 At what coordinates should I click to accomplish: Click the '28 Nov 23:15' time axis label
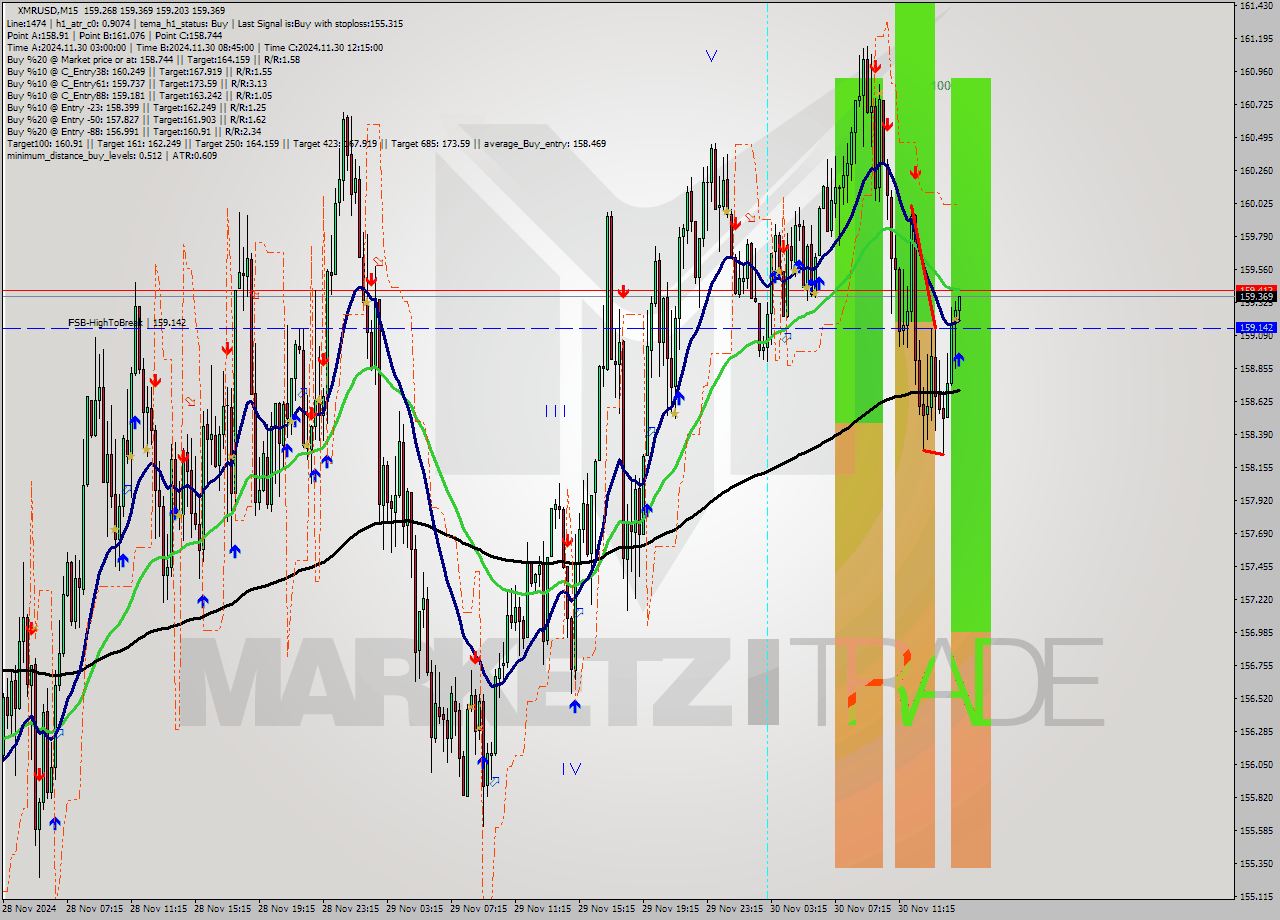[351, 910]
